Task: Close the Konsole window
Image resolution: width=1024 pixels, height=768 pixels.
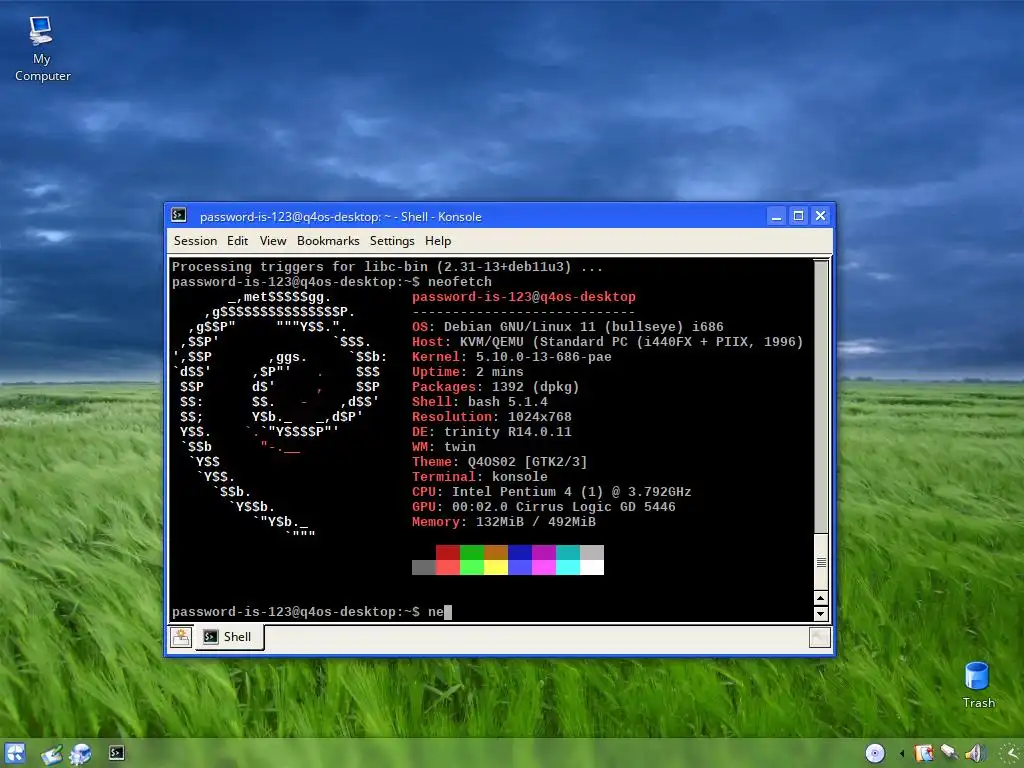Action: pyautogui.click(x=821, y=216)
